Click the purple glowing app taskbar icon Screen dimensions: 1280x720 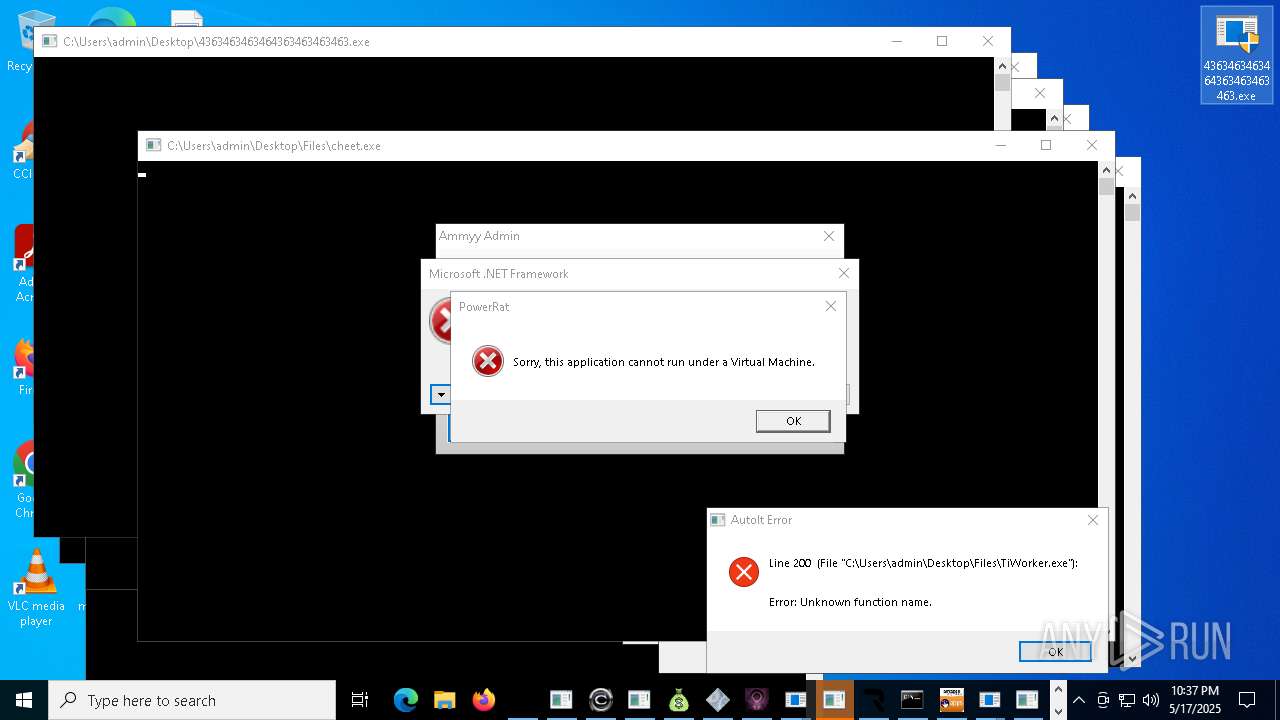(756, 700)
